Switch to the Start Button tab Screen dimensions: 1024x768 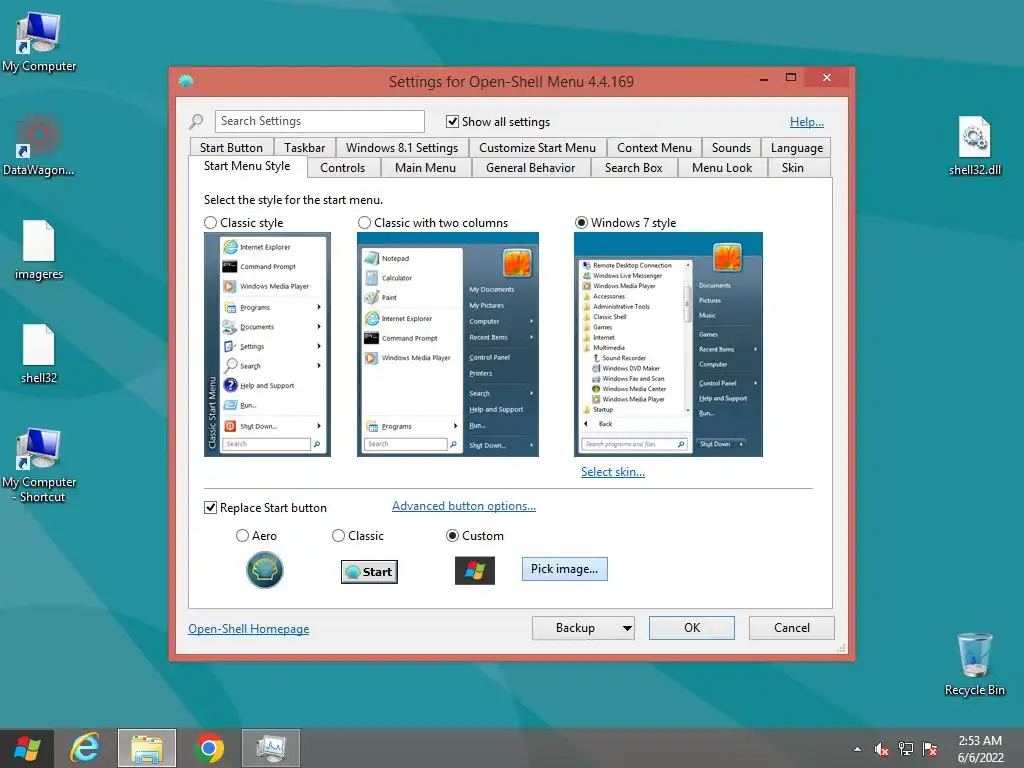click(x=231, y=148)
